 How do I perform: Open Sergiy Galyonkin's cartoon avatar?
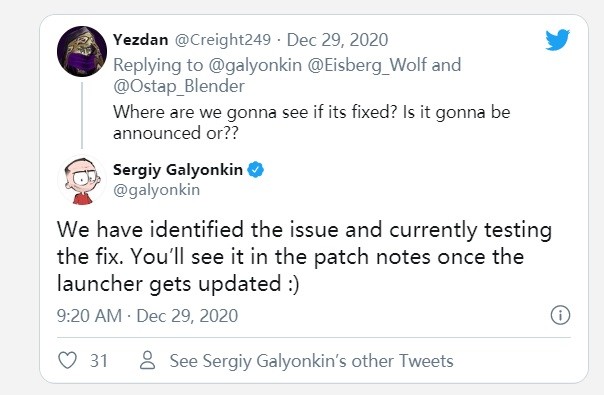82,180
